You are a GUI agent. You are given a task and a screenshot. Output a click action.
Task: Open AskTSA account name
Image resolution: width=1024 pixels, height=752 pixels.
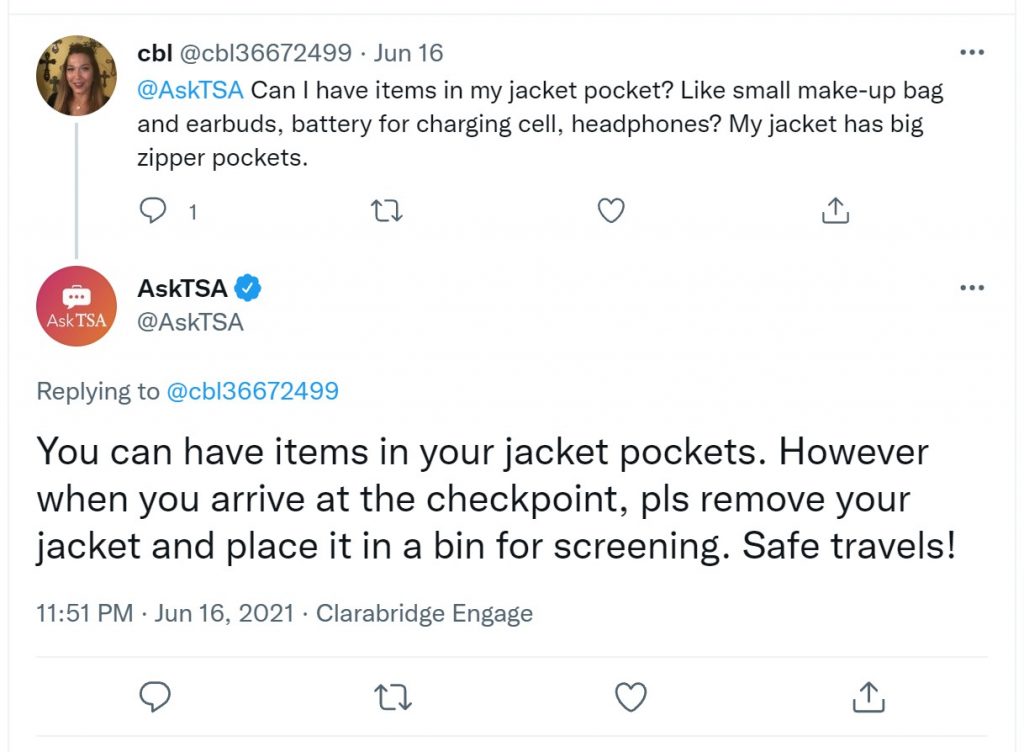coord(182,288)
